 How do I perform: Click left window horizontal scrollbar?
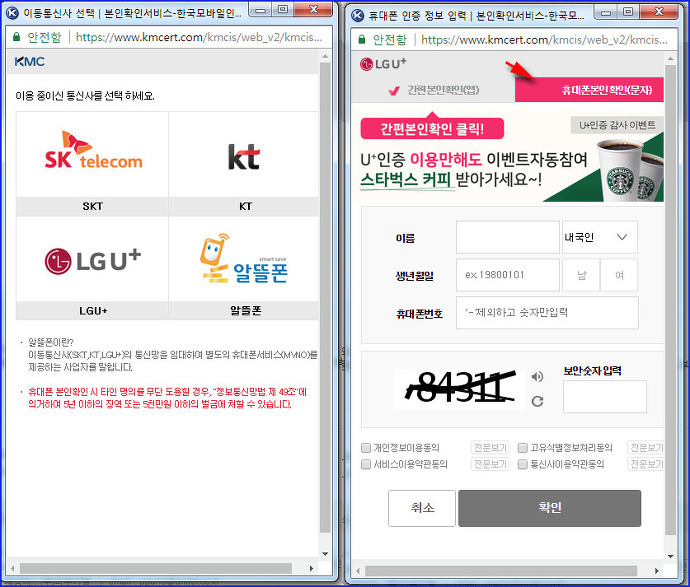pos(156,569)
